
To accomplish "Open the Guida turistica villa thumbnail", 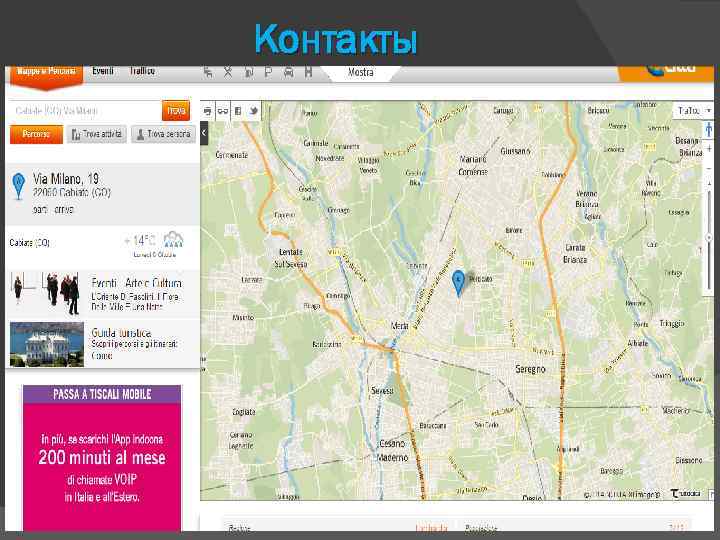I will [x=47, y=344].
